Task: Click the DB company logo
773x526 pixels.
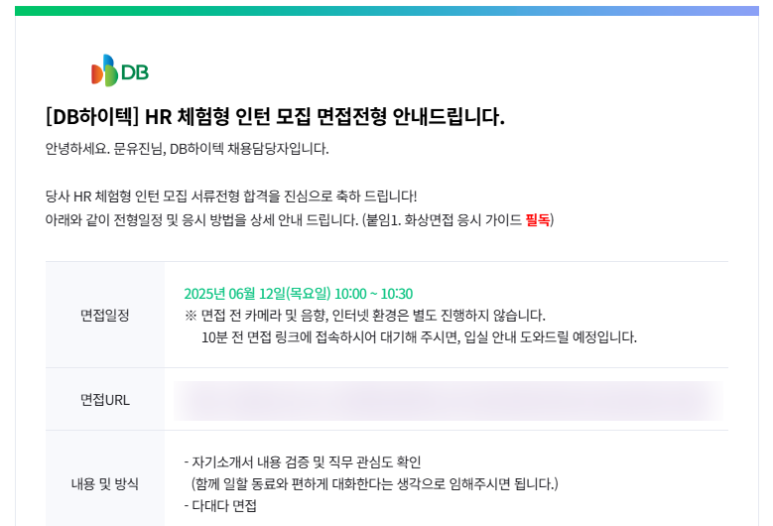Action: [120, 70]
